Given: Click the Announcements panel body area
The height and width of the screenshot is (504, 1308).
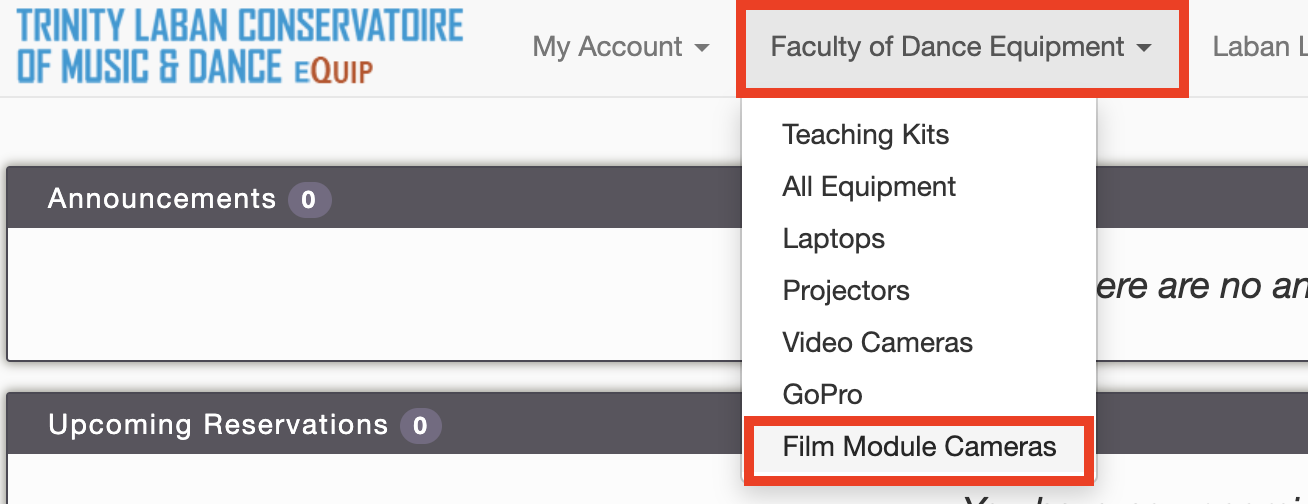Looking at the screenshot, I should pyautogui.click(x=373, y=293).
